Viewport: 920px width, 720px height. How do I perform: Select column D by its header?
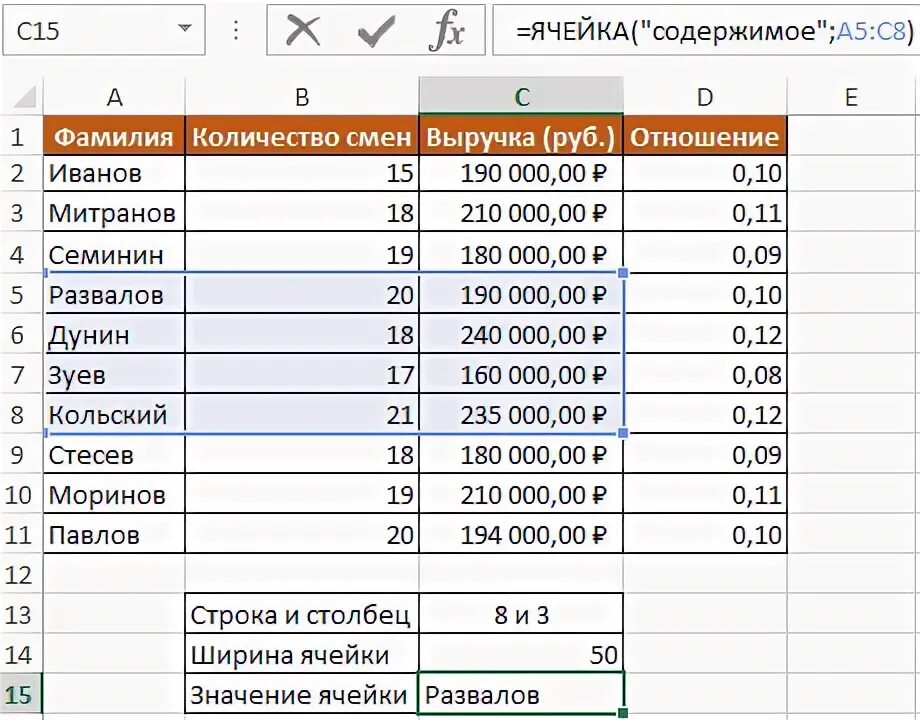coord(705,96)
